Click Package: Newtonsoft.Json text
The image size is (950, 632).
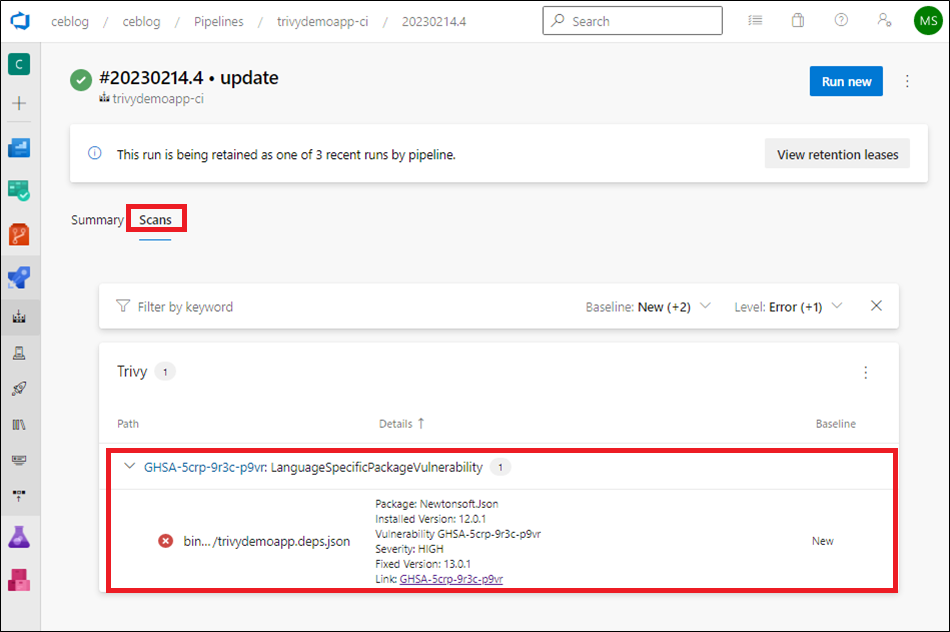436,504
